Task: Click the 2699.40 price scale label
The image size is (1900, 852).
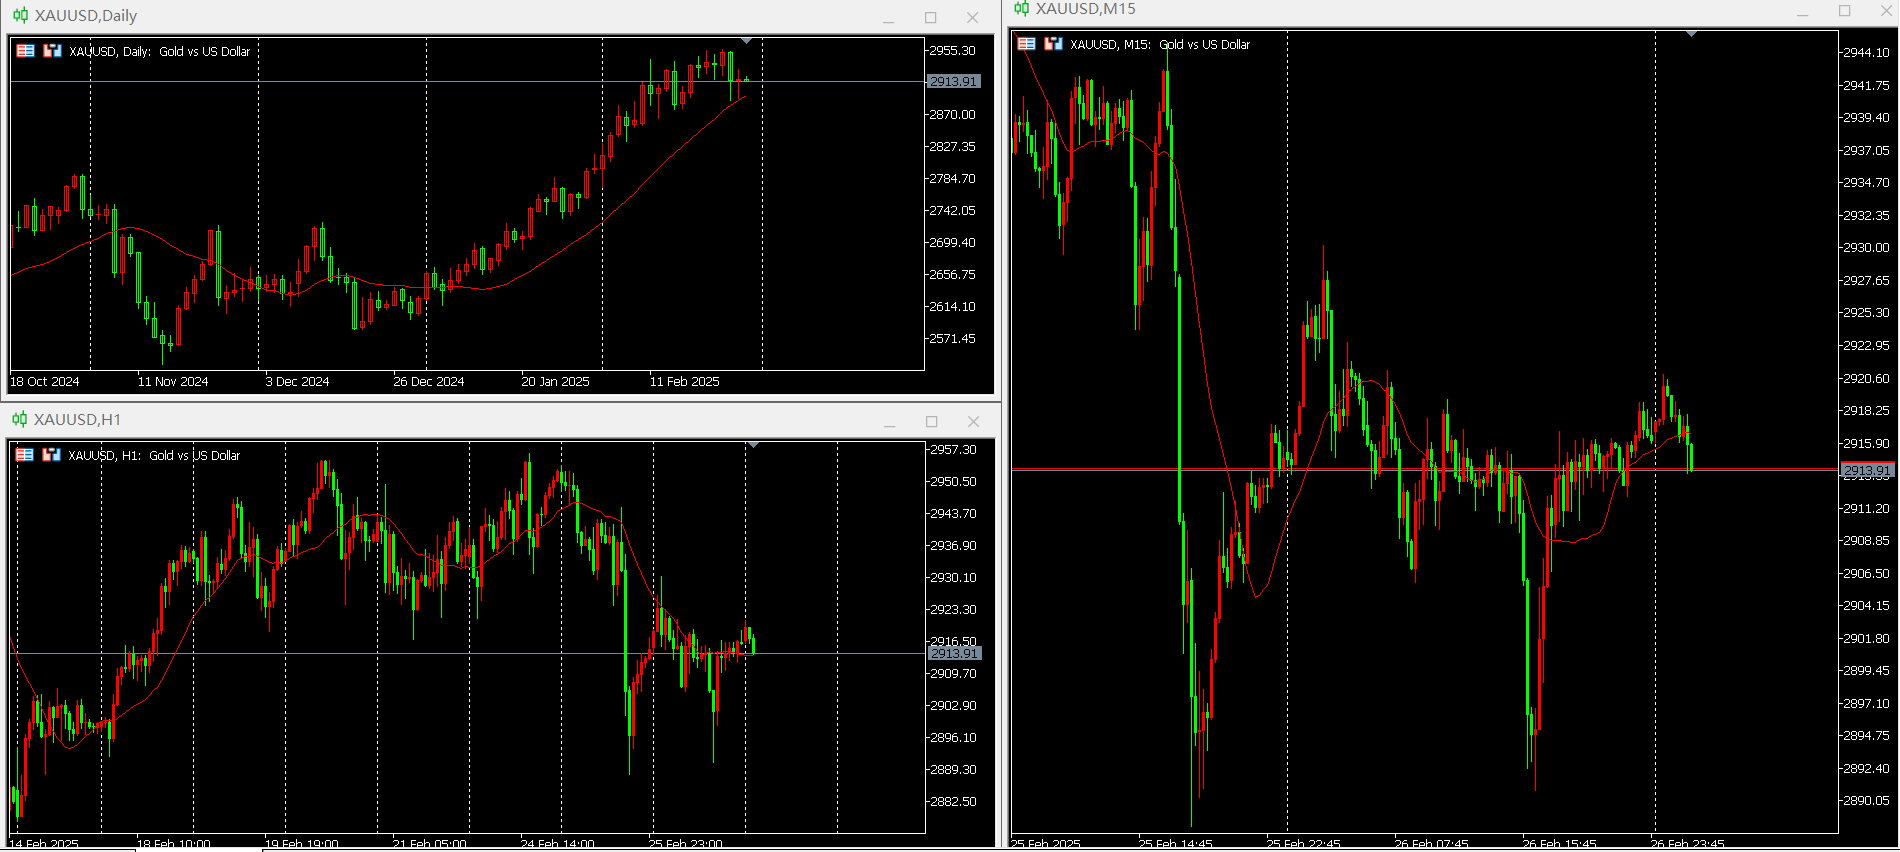Action: [952, 242]
